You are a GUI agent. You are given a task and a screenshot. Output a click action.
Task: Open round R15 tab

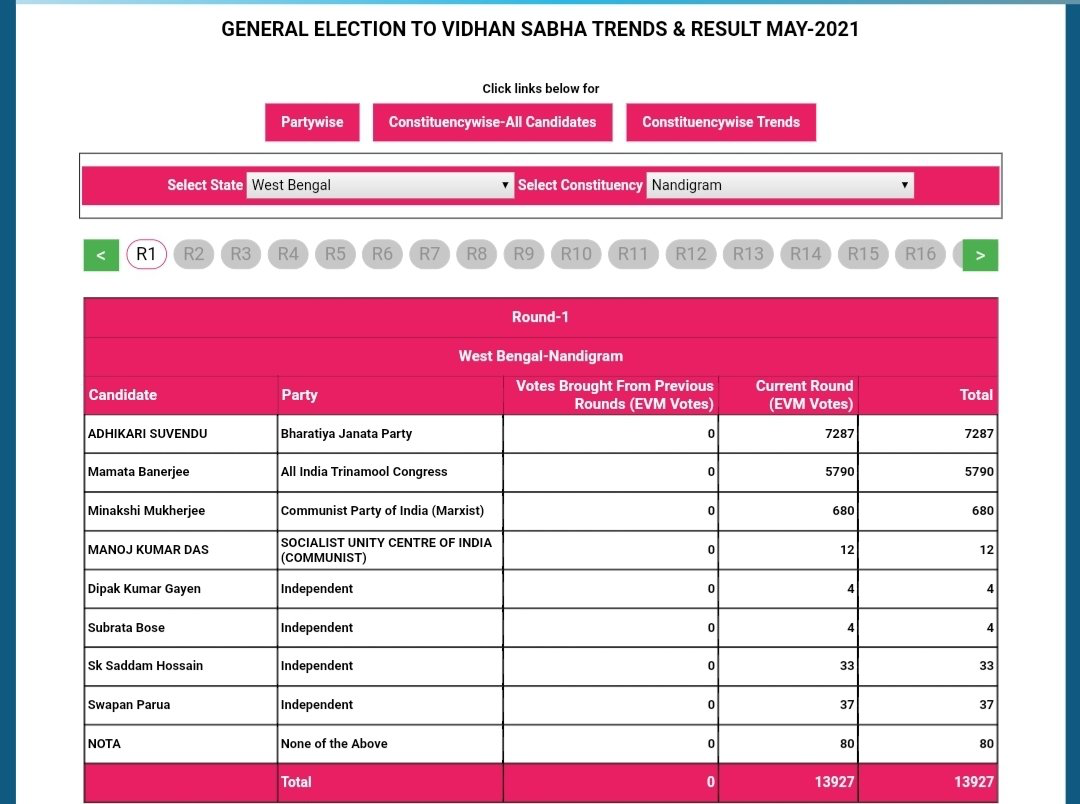point(863,254)
